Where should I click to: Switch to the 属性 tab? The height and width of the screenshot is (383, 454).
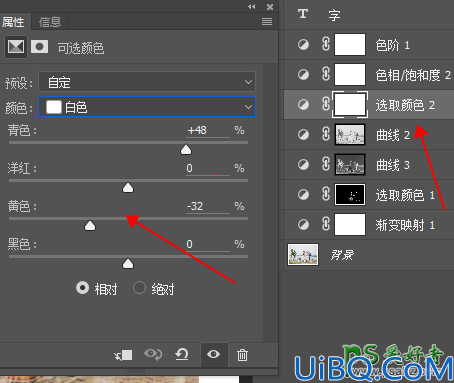(13, 22)
